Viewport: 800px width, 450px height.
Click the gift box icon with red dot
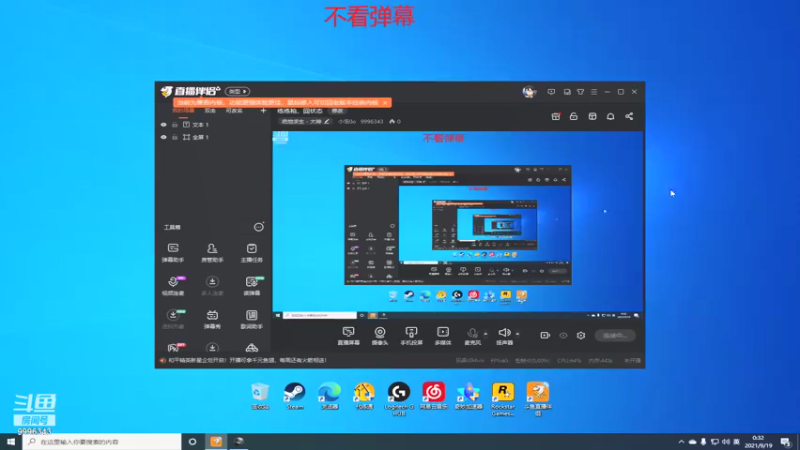point(556,116)
